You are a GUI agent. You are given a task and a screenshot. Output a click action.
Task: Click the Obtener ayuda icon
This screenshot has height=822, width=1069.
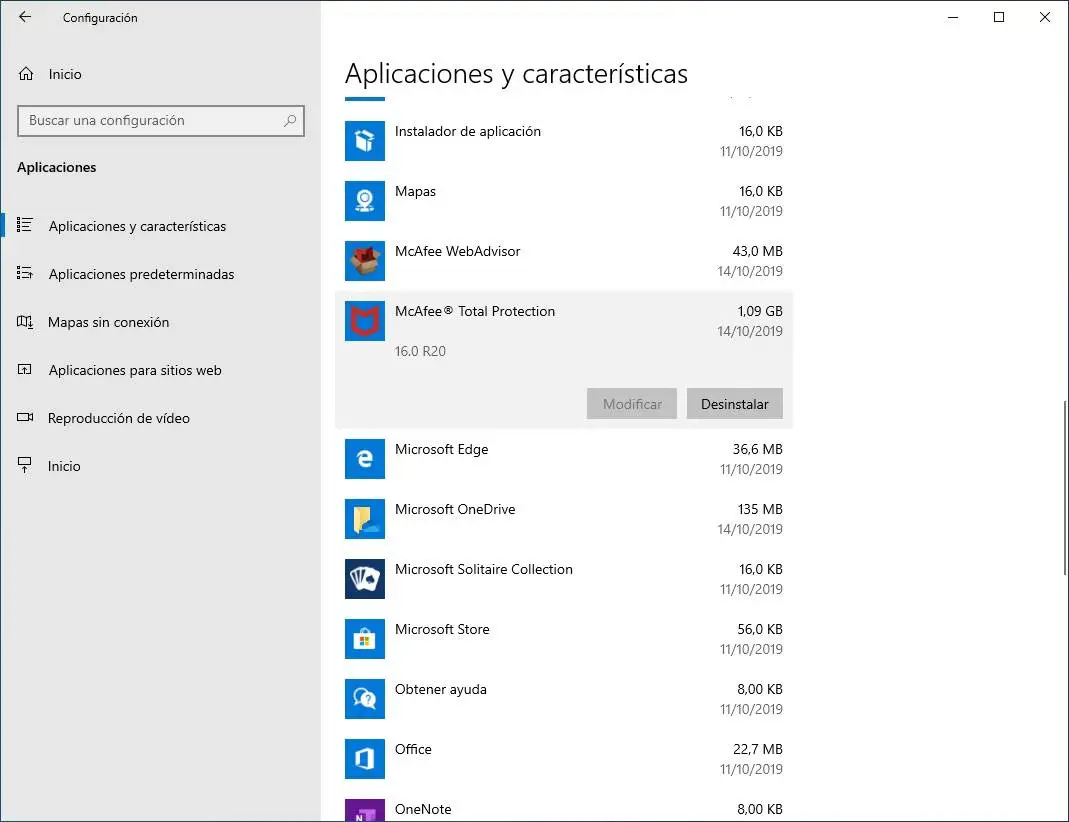(x=365, y=699)
